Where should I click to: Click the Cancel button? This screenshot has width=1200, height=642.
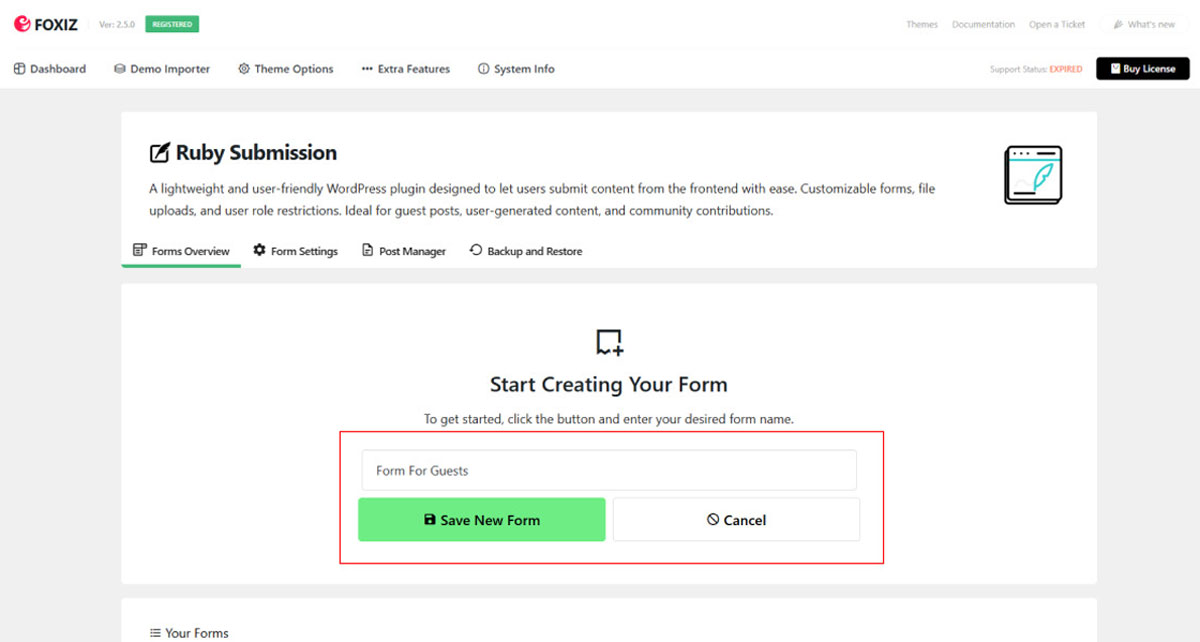click(736, 520)
